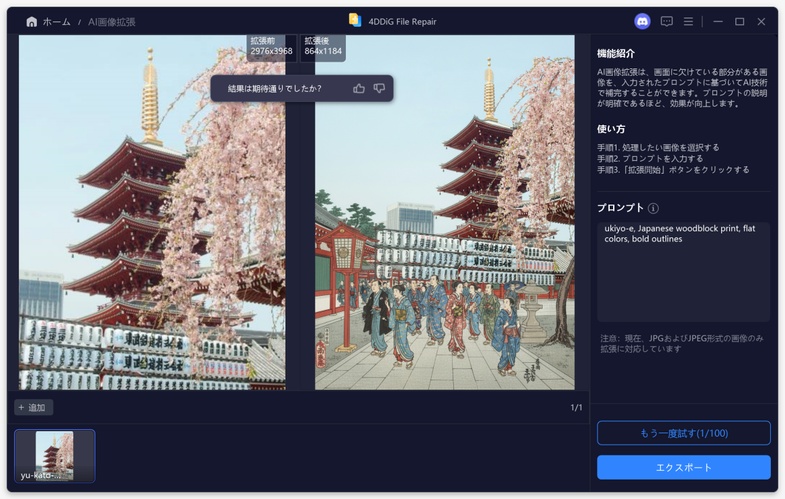This screenshot has height=499, width=785.
Task: Close the 4DDiG File Repair window
Action: [761, 22]
